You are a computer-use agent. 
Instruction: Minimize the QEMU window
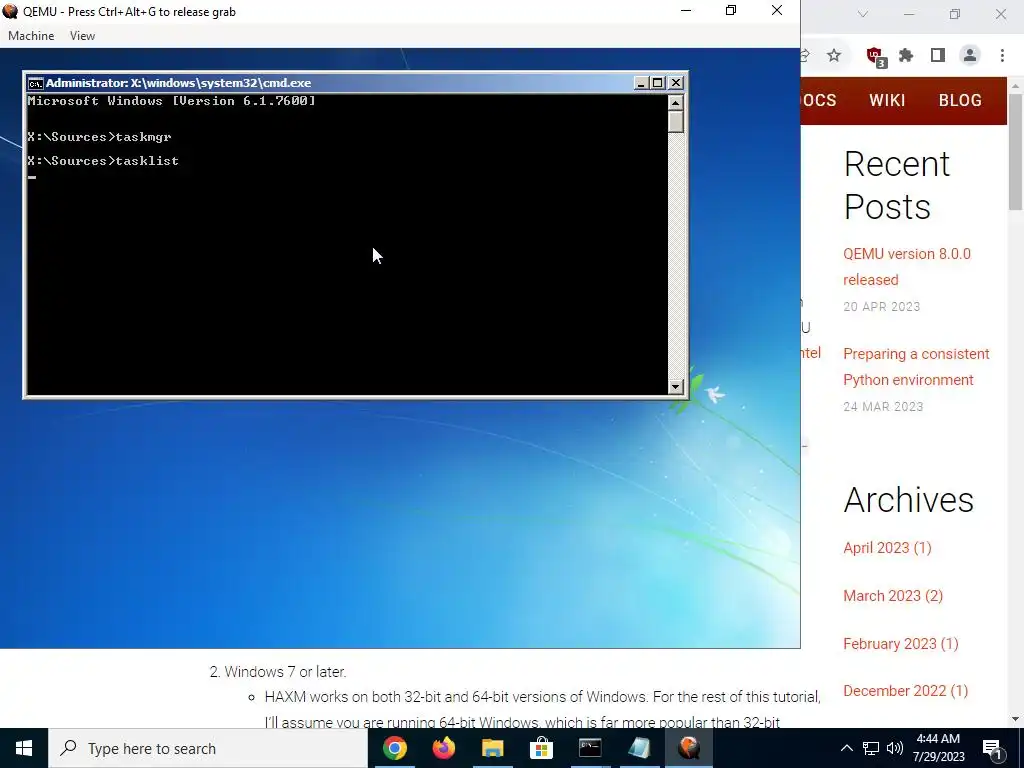[x=686, y=10]
